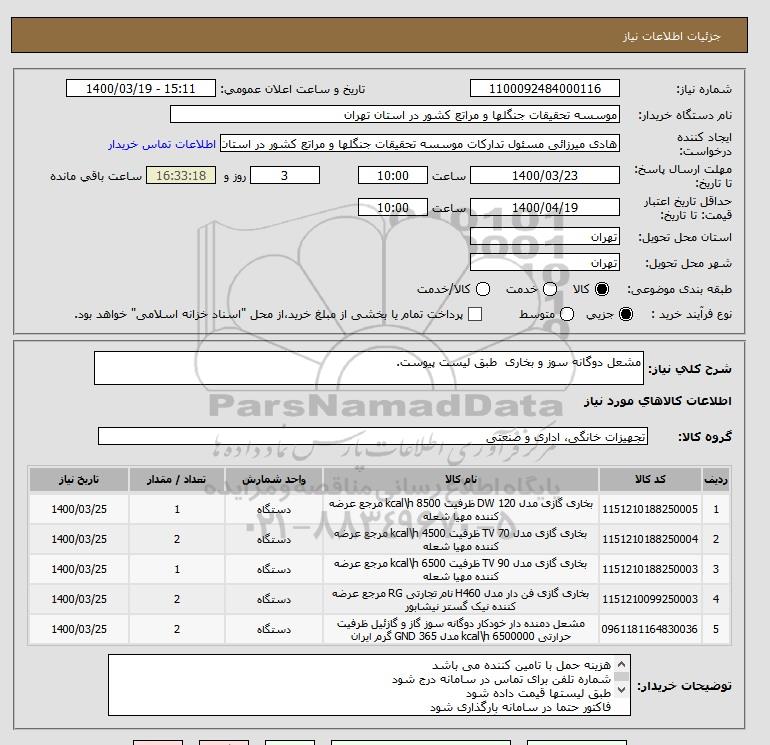
Task: Select product code 0961181164830036
Action: coord(649,629)
